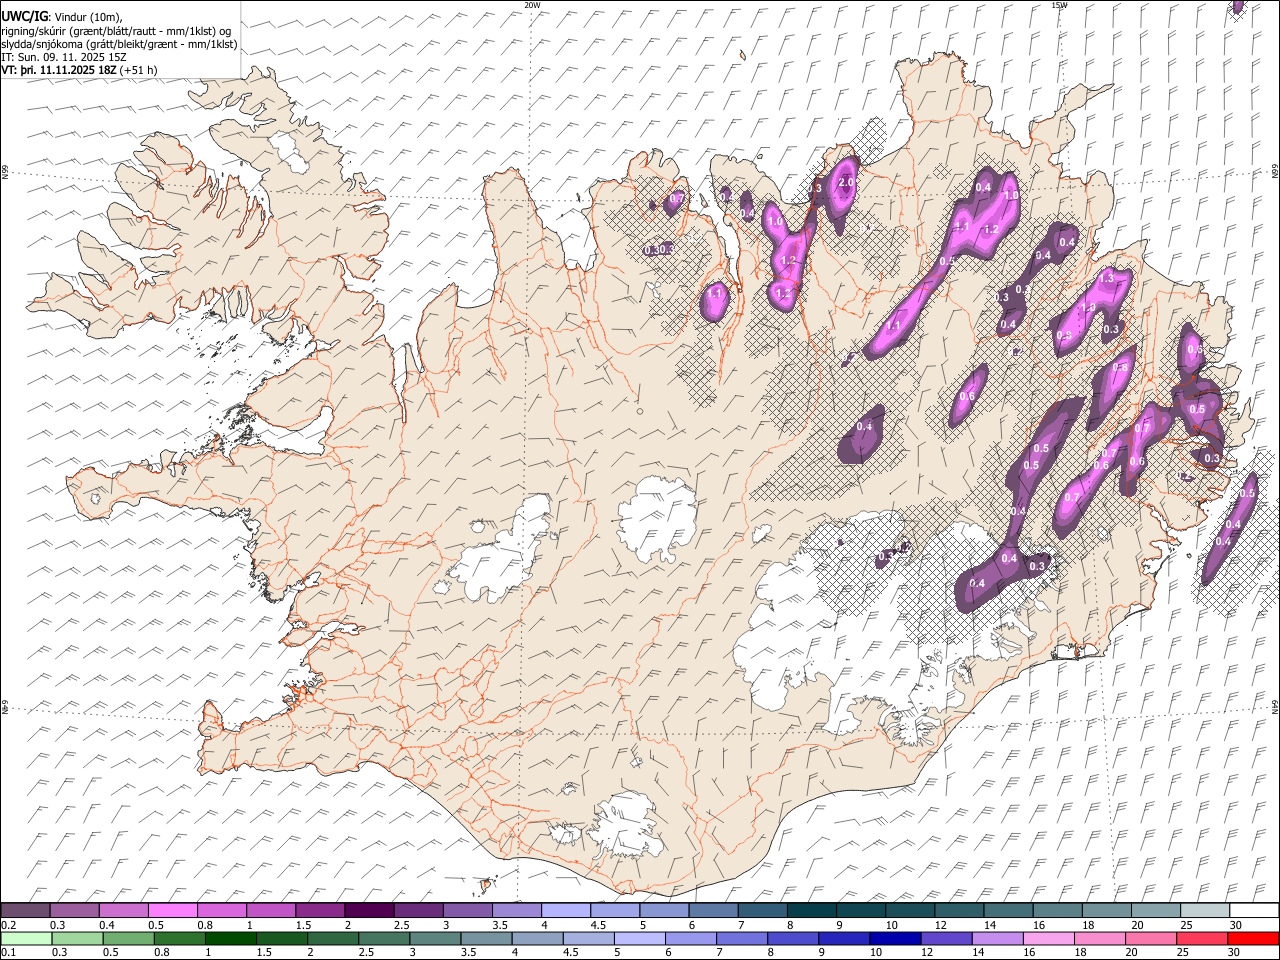
Task: Click the '0.1' label on the lower legend row
Action: [x=8, y=953]
